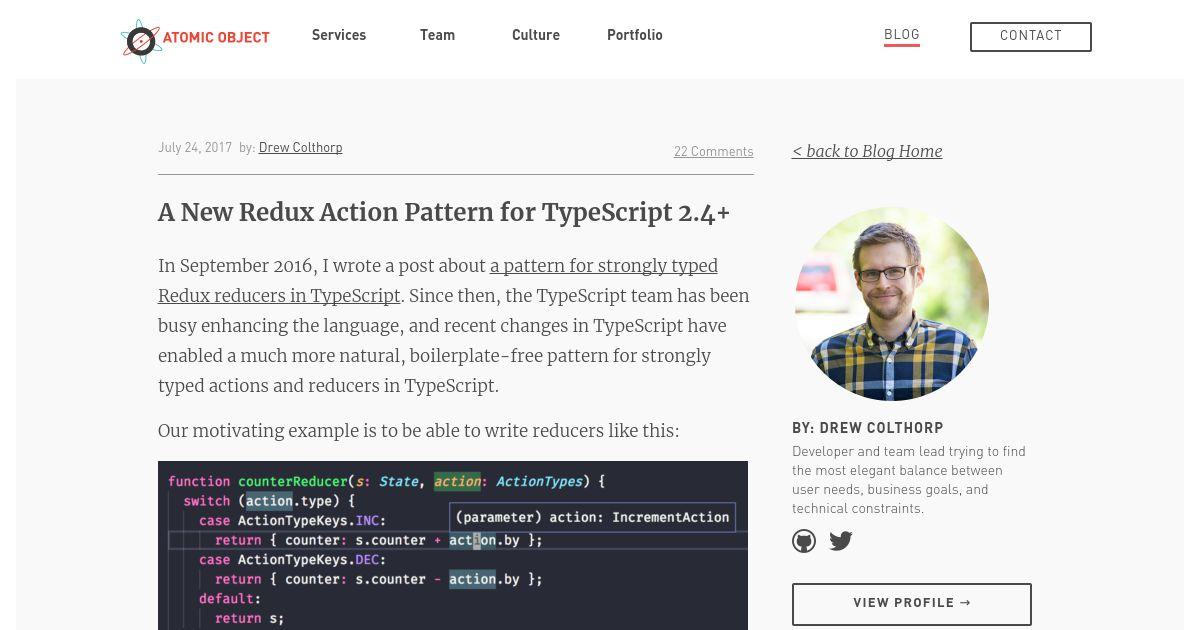Open the Services menu
This screenshot has width=1200, height=630.
pyautogui.click(x=339, y=36)
